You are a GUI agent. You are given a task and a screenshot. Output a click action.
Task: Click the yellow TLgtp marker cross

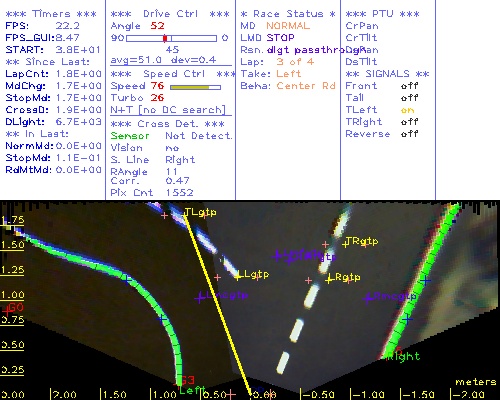pyautogui.click(x=184, y=215)
